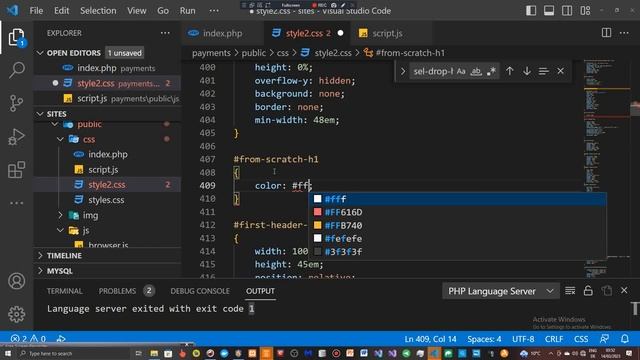This screenshot has width=640, height=360.
Task: Open the Source Control view
Action: point(16,103)
